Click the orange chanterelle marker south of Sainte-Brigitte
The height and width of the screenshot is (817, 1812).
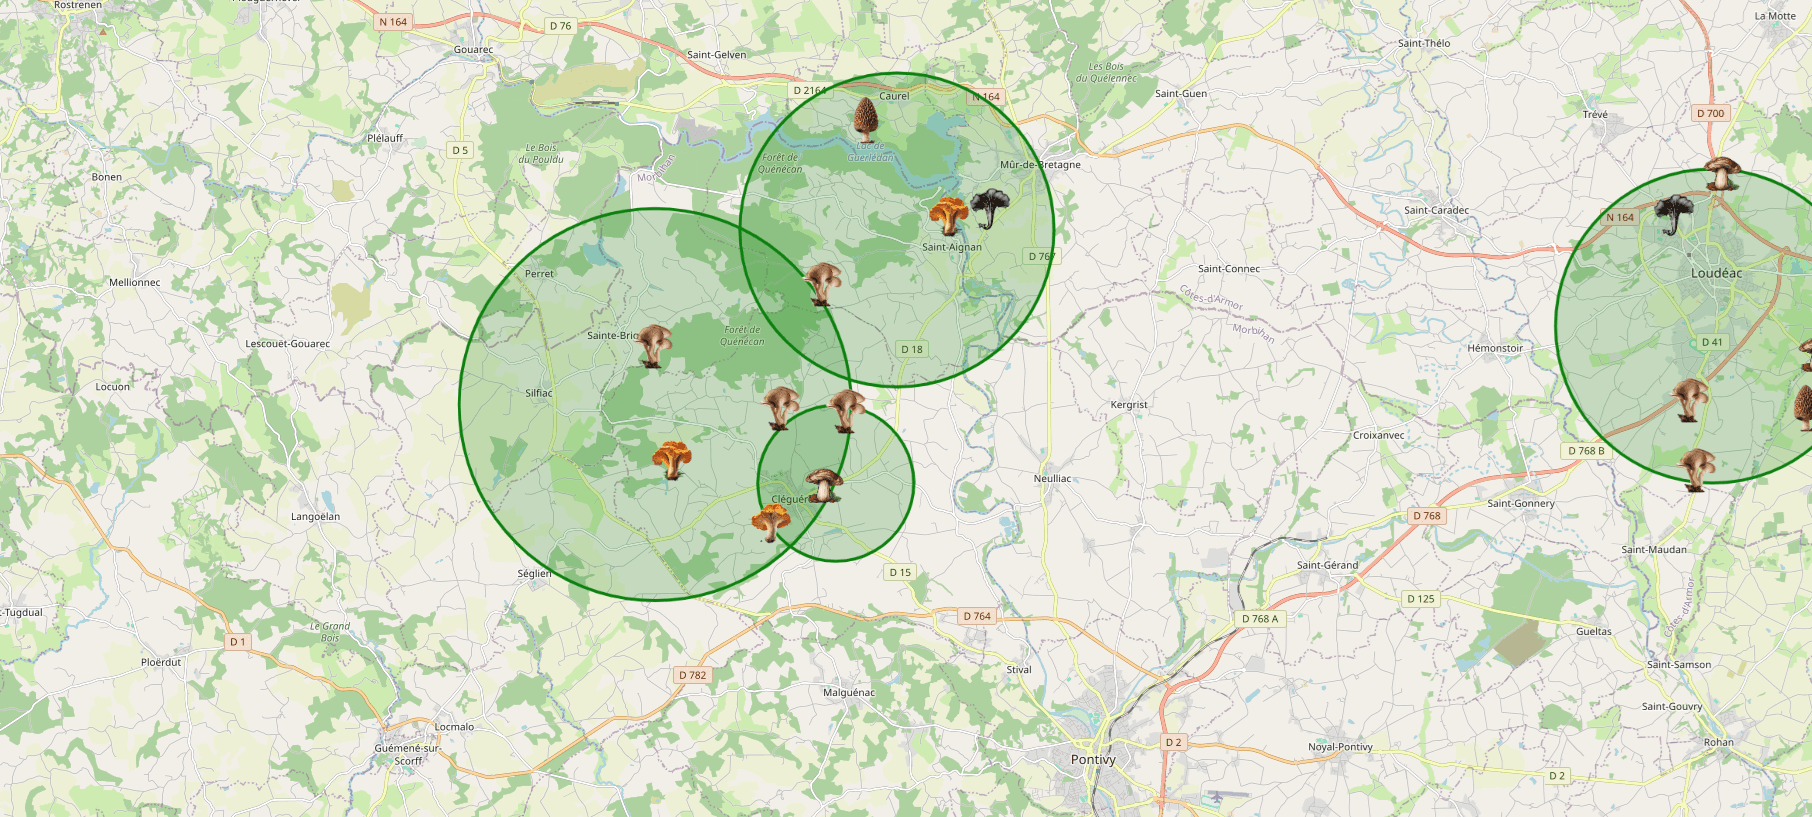coord(671,460)
